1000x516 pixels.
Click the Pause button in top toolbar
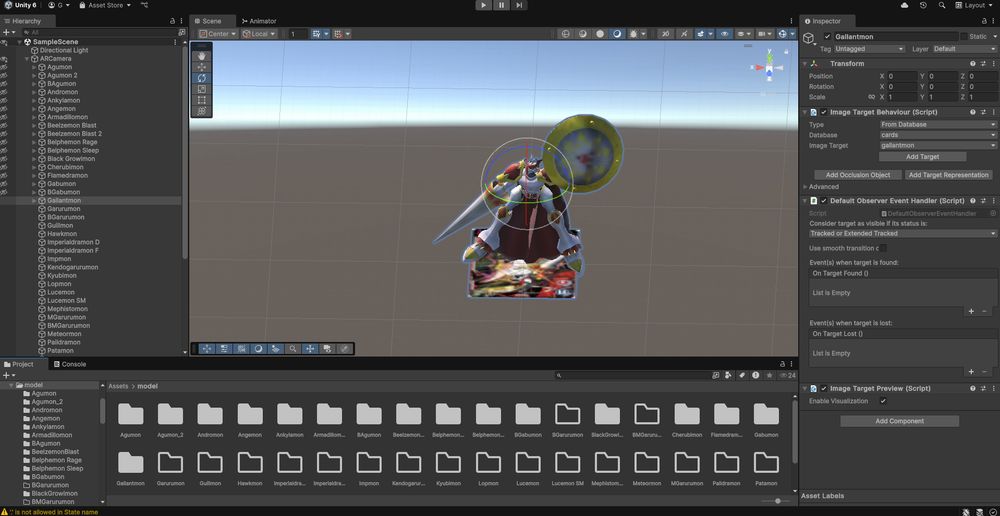pos(501,5)
